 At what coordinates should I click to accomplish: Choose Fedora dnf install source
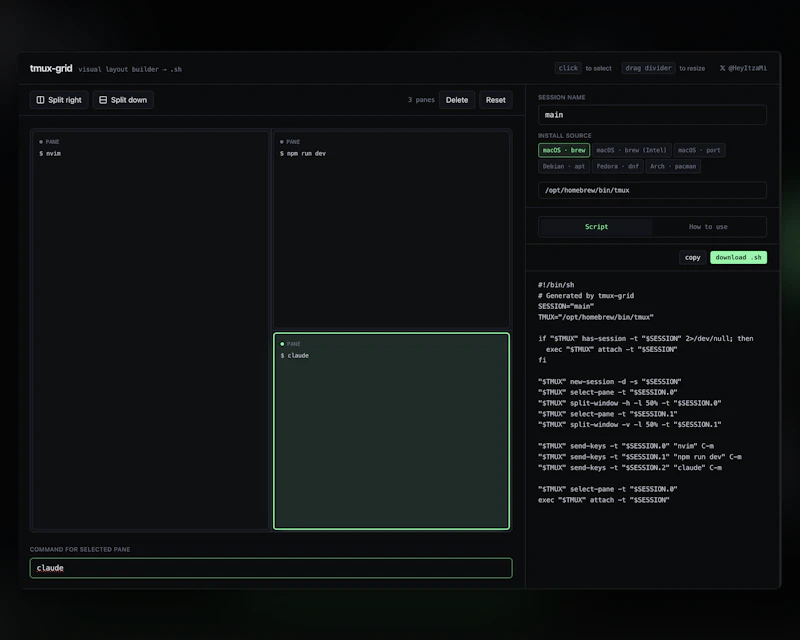click(617, 166)
